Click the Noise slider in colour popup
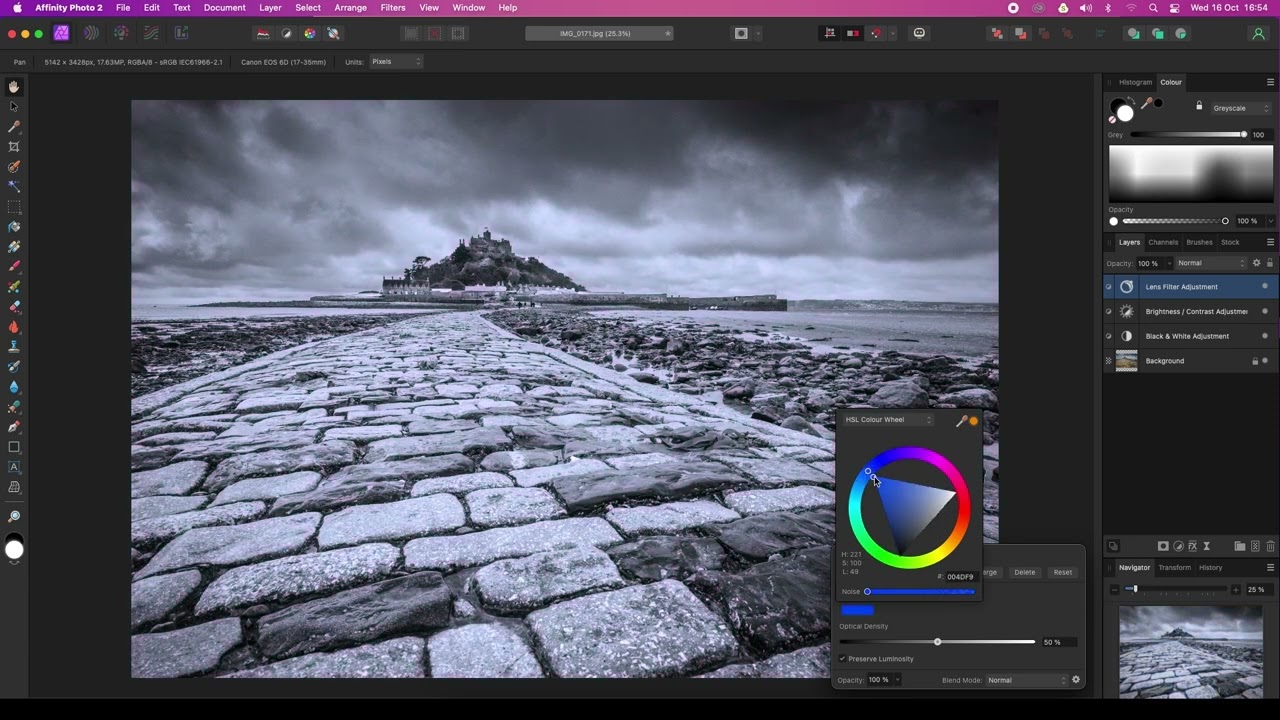This screenshot has height=720, width=1280. tap(920, 592)
